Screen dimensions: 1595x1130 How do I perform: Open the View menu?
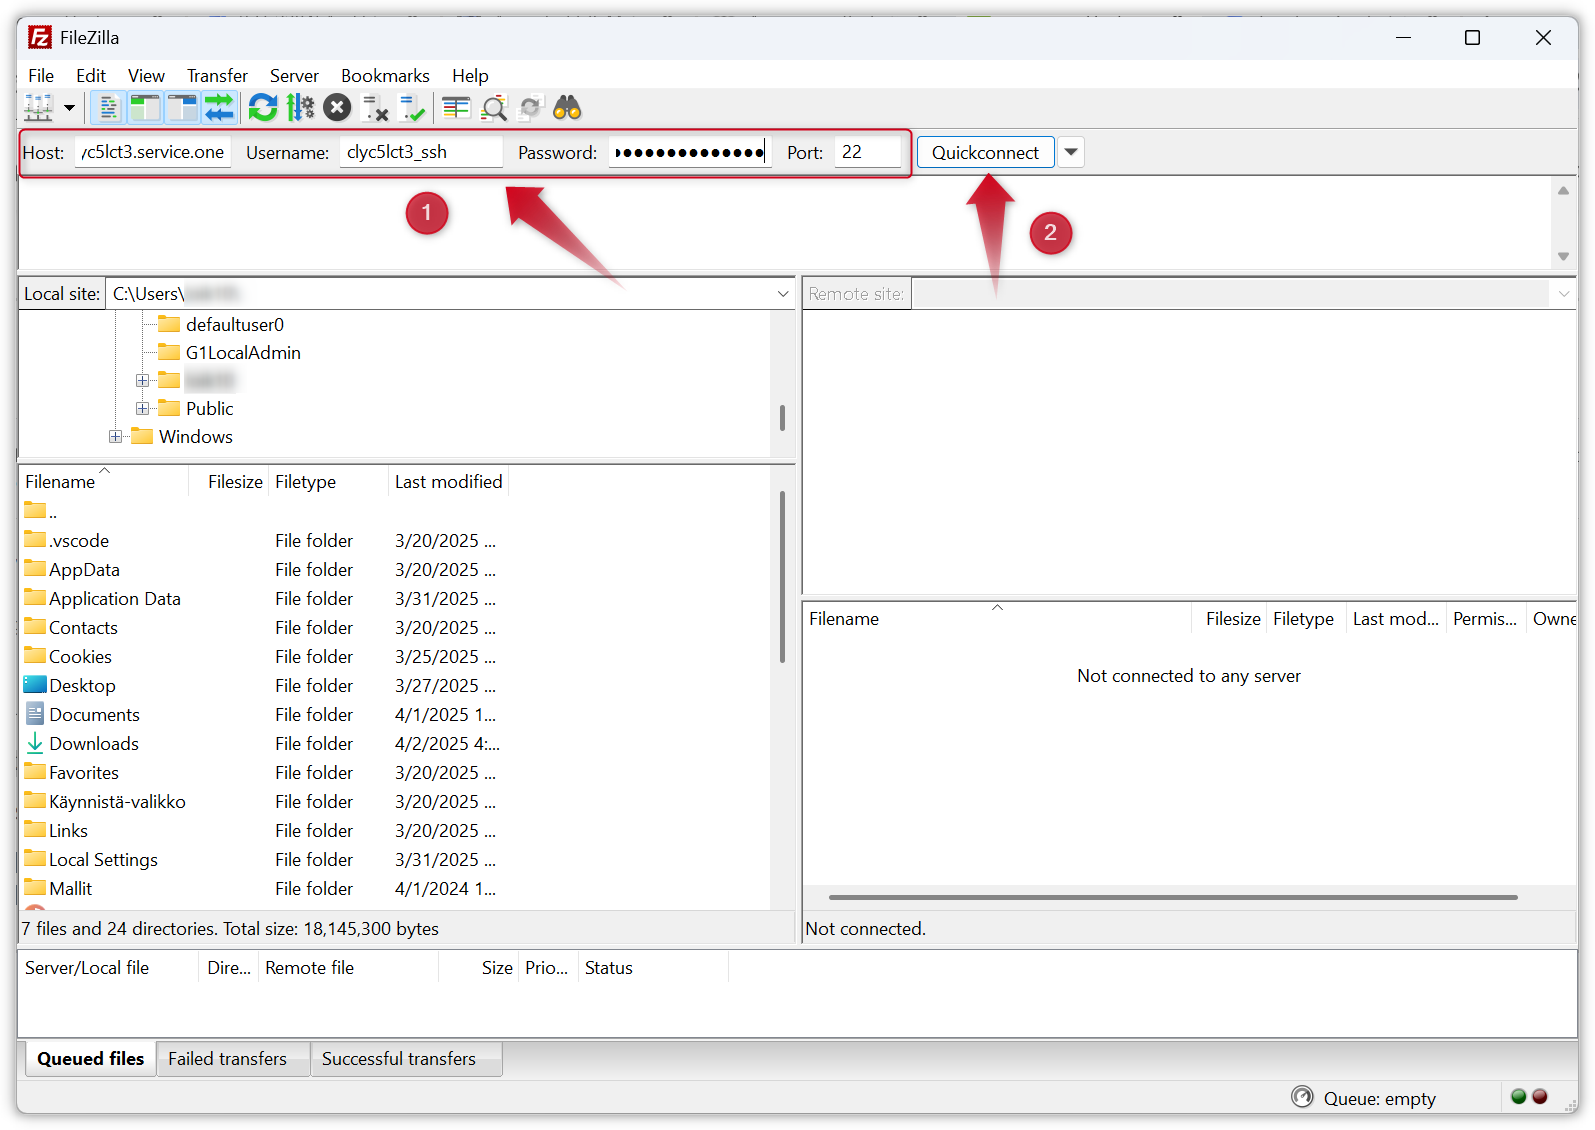pos(146,76)
